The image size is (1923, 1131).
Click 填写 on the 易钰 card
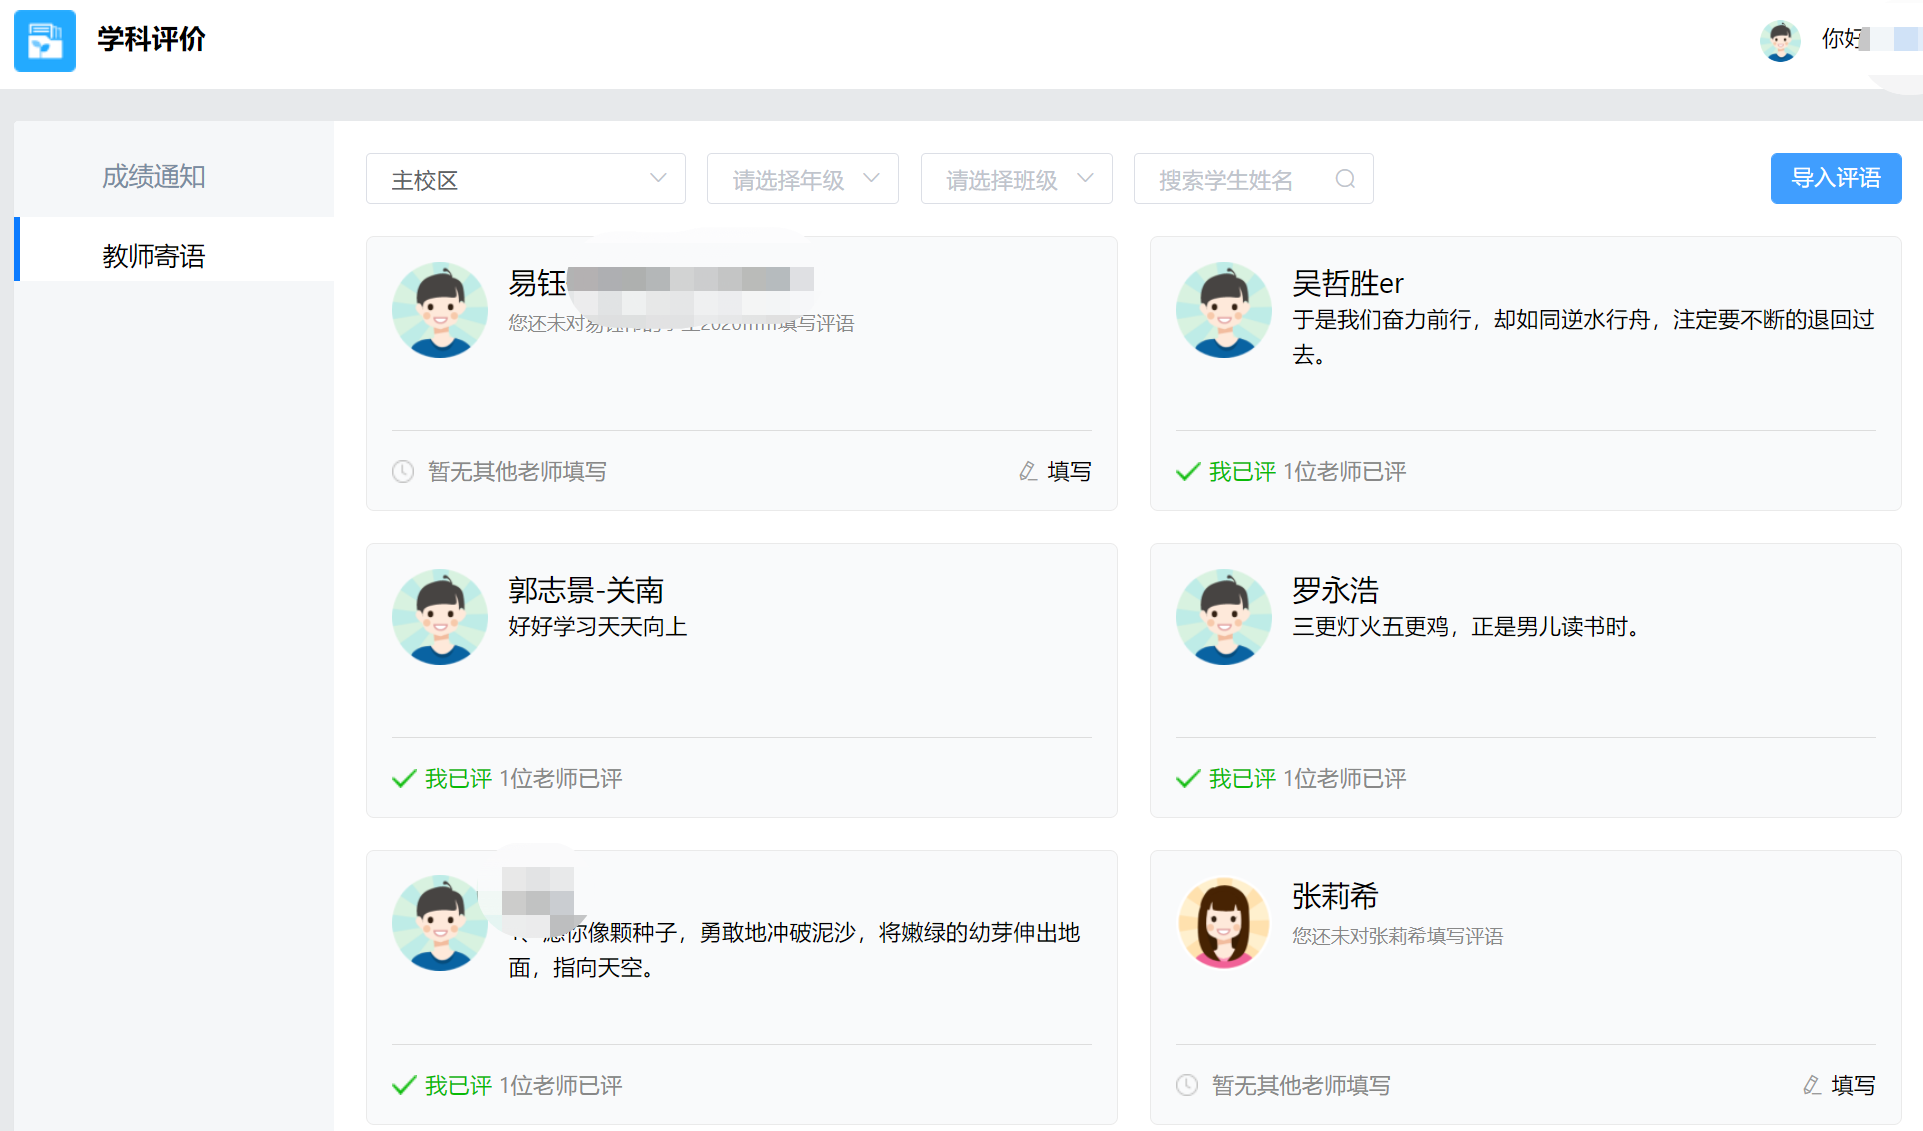1068,471
